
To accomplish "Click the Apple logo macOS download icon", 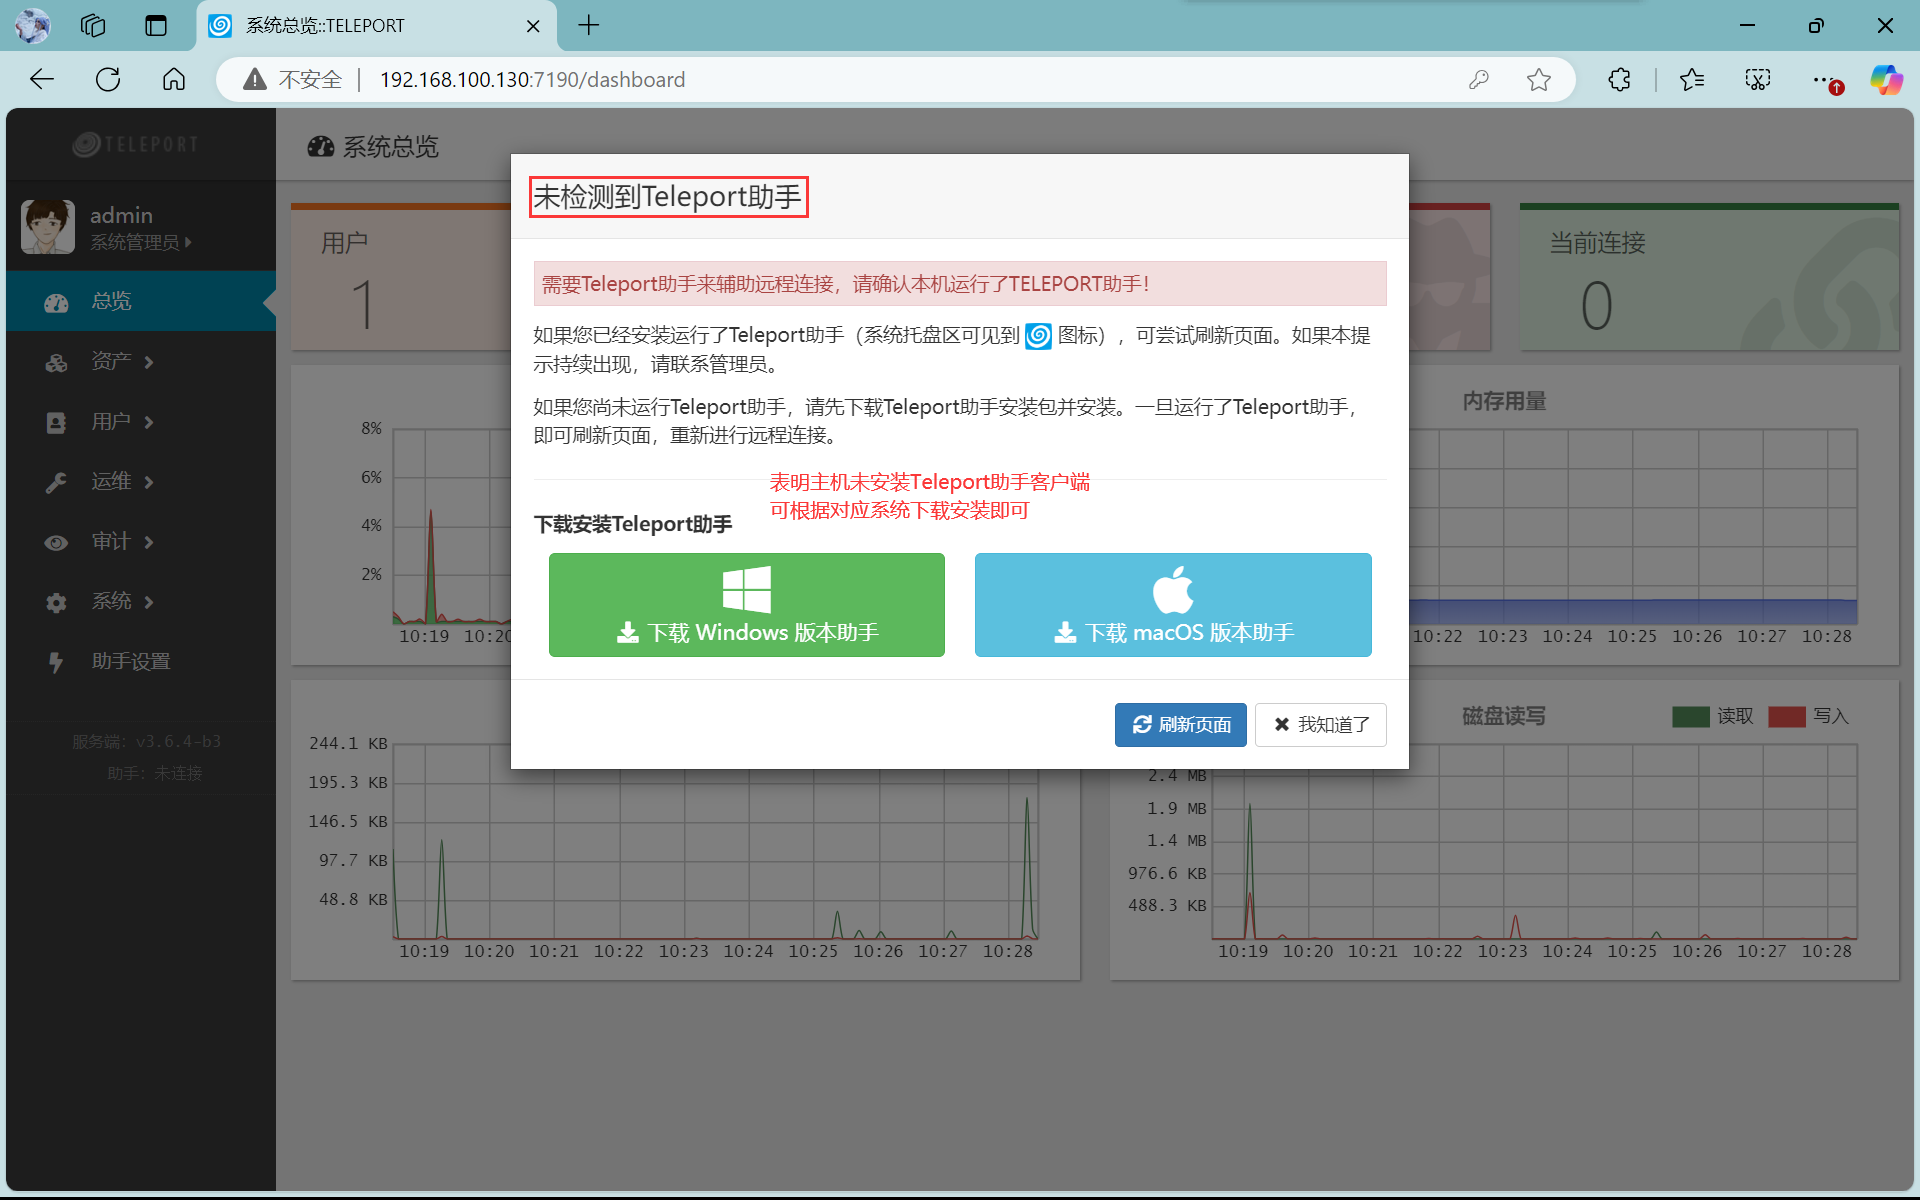I will (1172, 589).
